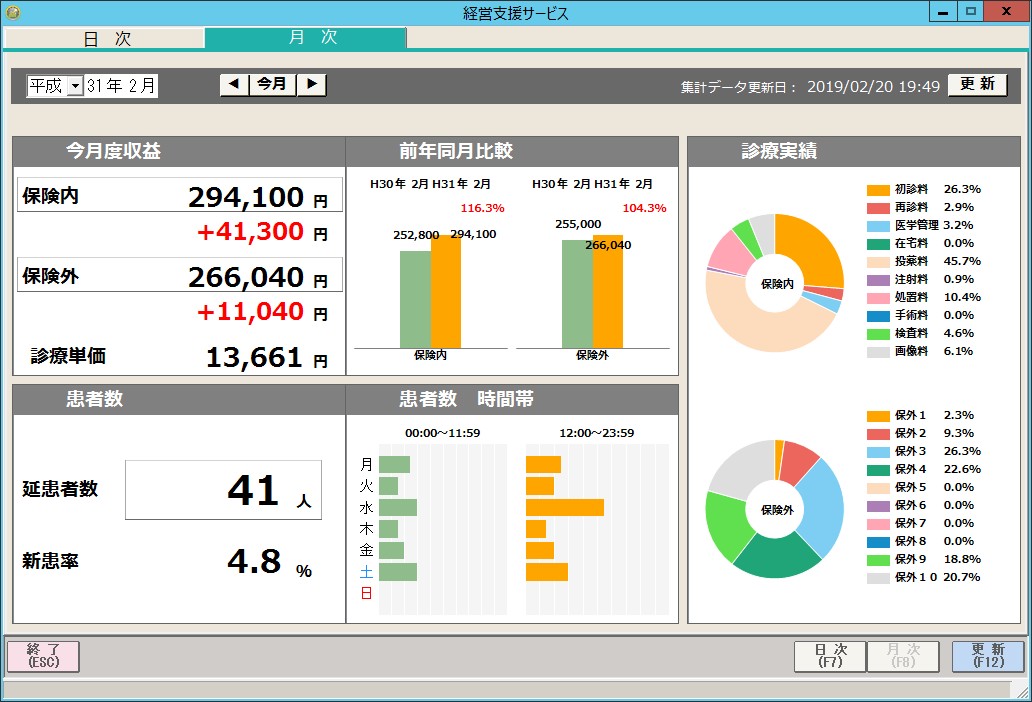
Task: Click the 画像料 gray legend swatch
Action: click(878, 352)
